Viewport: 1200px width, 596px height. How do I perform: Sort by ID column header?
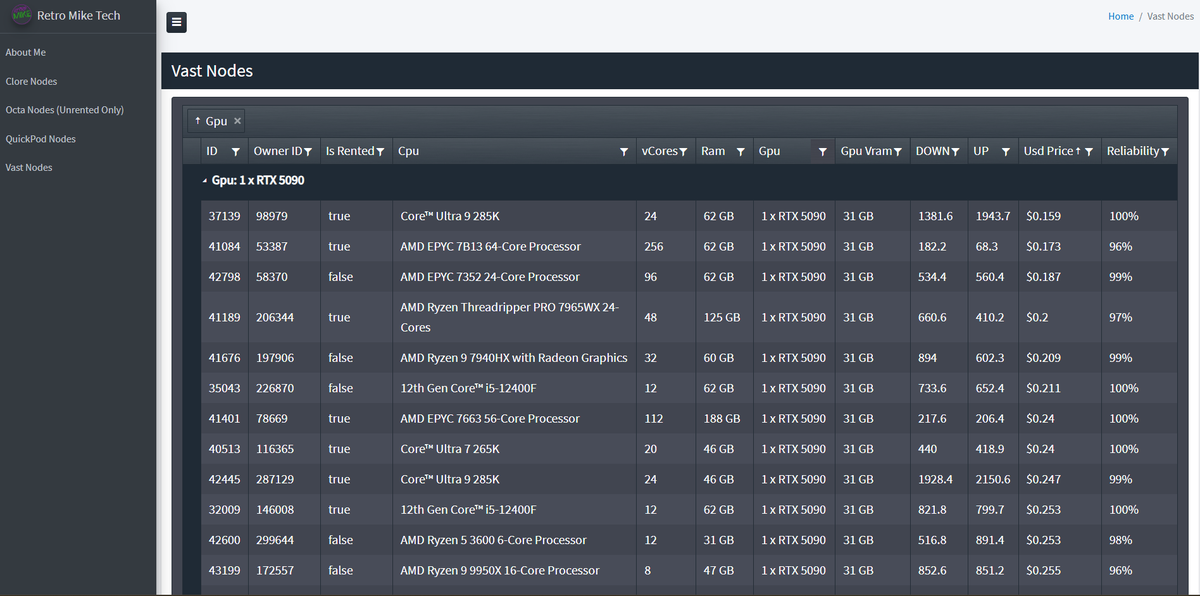[212, 151]
